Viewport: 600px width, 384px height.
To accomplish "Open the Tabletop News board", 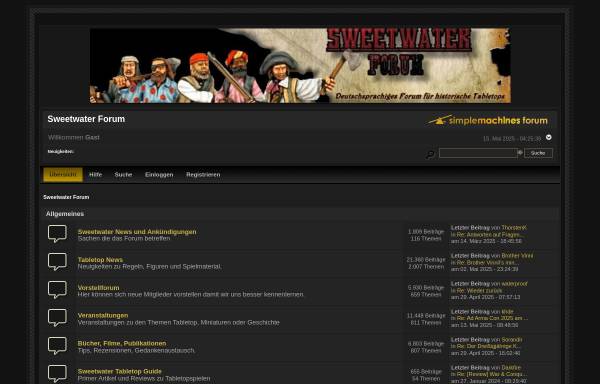I will click(x=100, y=260).
